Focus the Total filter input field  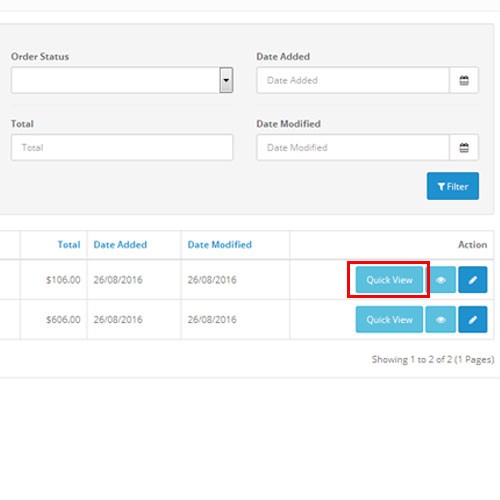pos(122,148)
